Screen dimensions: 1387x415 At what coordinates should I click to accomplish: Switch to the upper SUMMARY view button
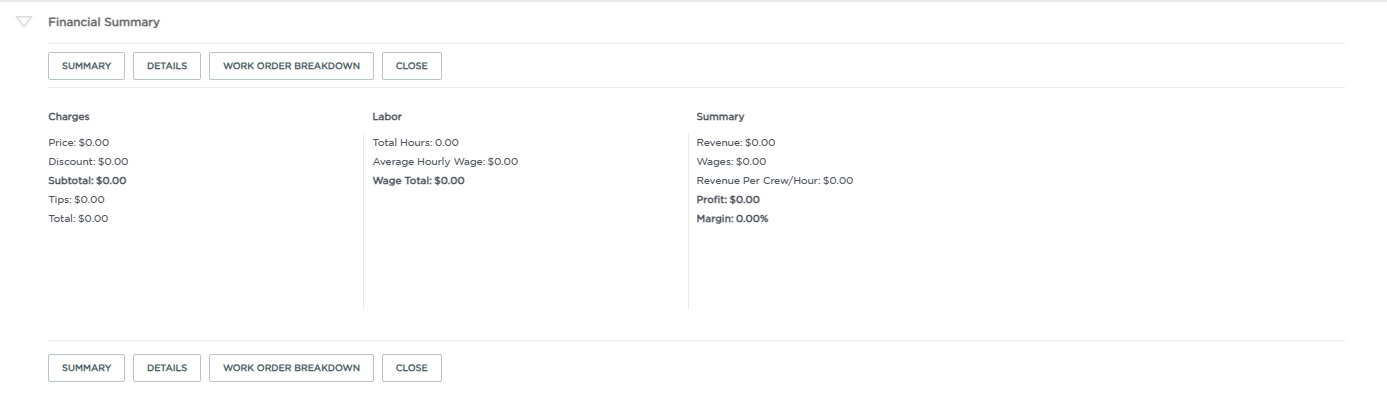click(x=86, y=66)
